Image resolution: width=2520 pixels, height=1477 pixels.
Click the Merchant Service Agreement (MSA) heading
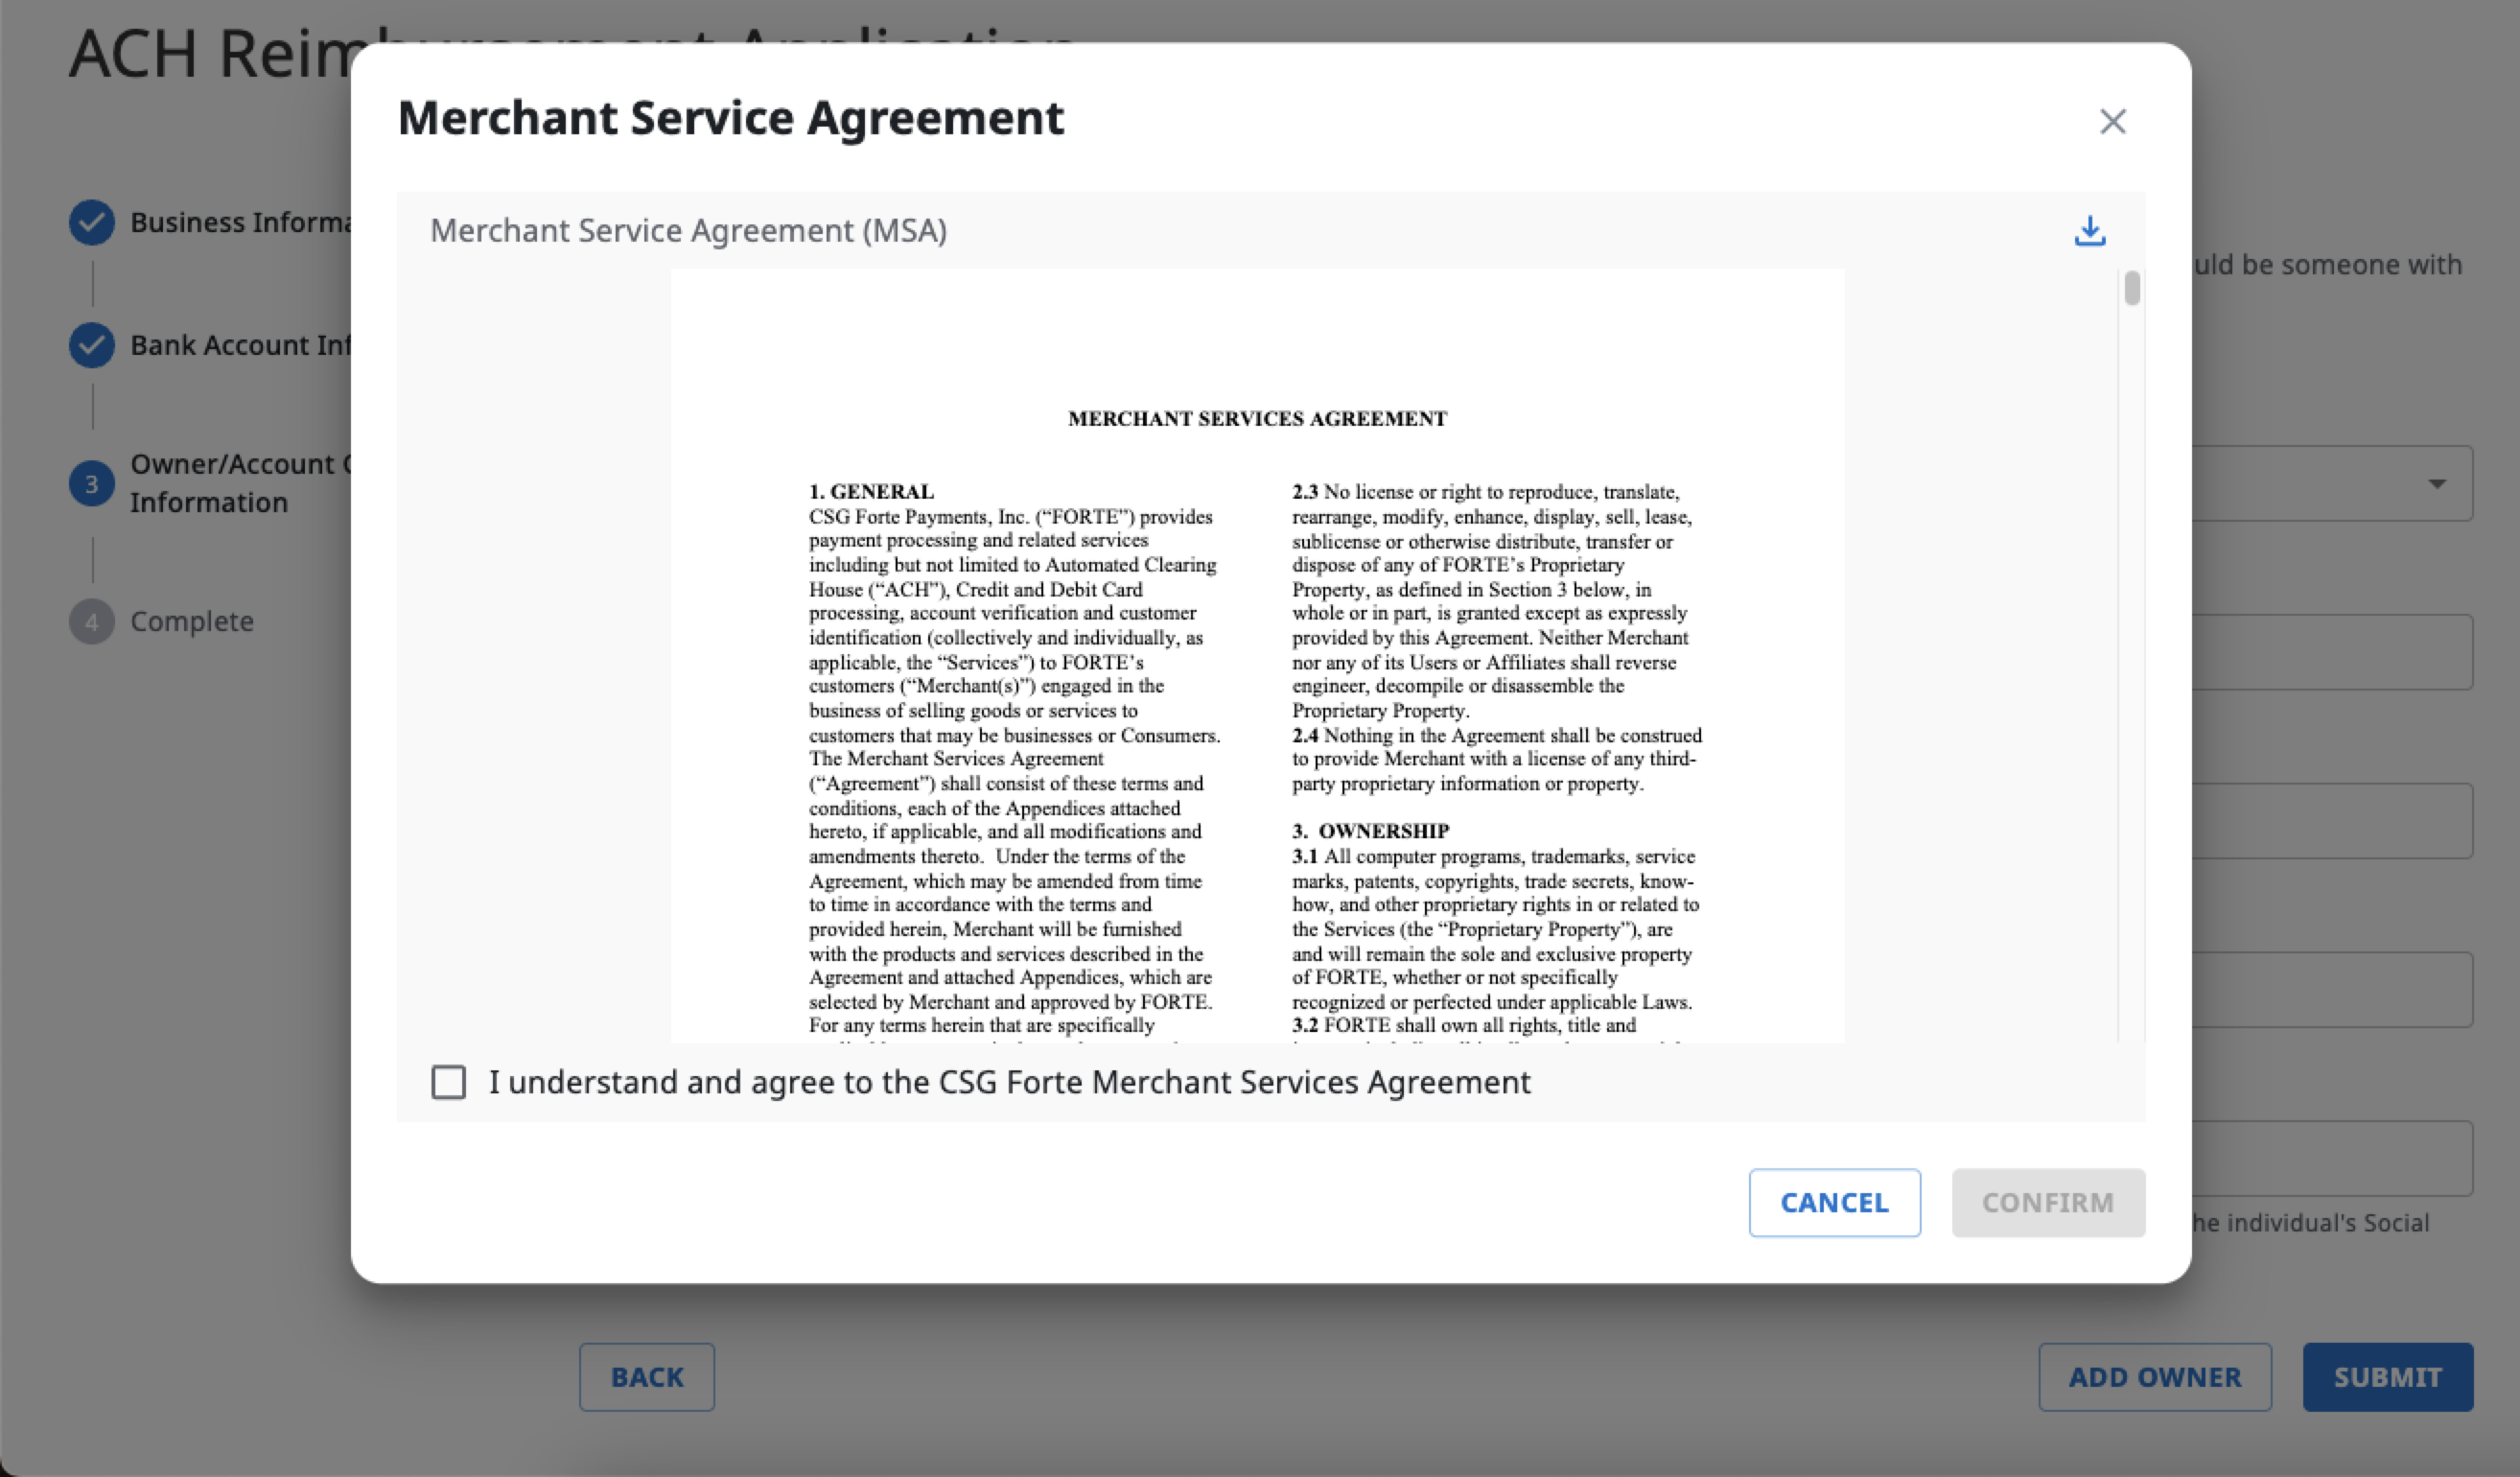[x=688, y=231]
